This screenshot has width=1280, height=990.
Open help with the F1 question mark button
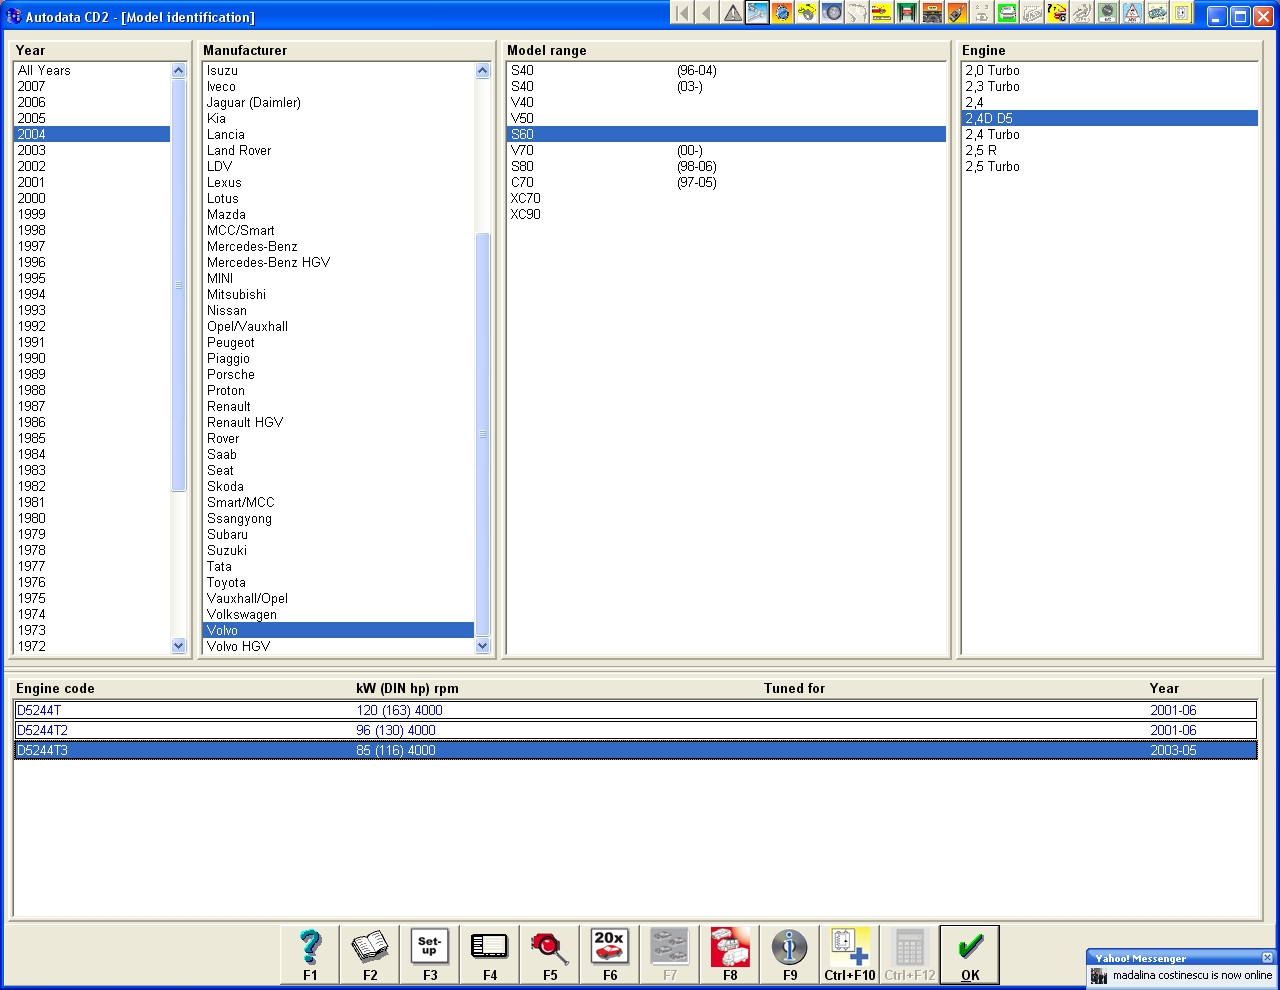(x=310, y=955)
